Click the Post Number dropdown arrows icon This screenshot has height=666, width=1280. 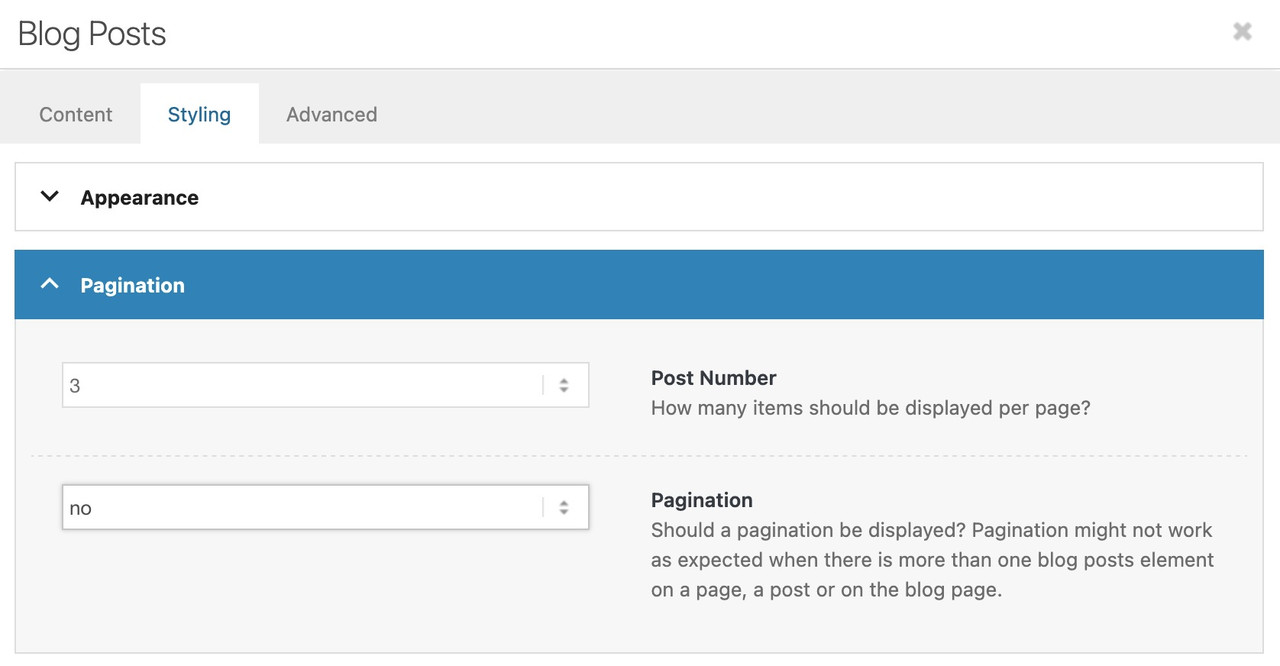coord(564,385)
